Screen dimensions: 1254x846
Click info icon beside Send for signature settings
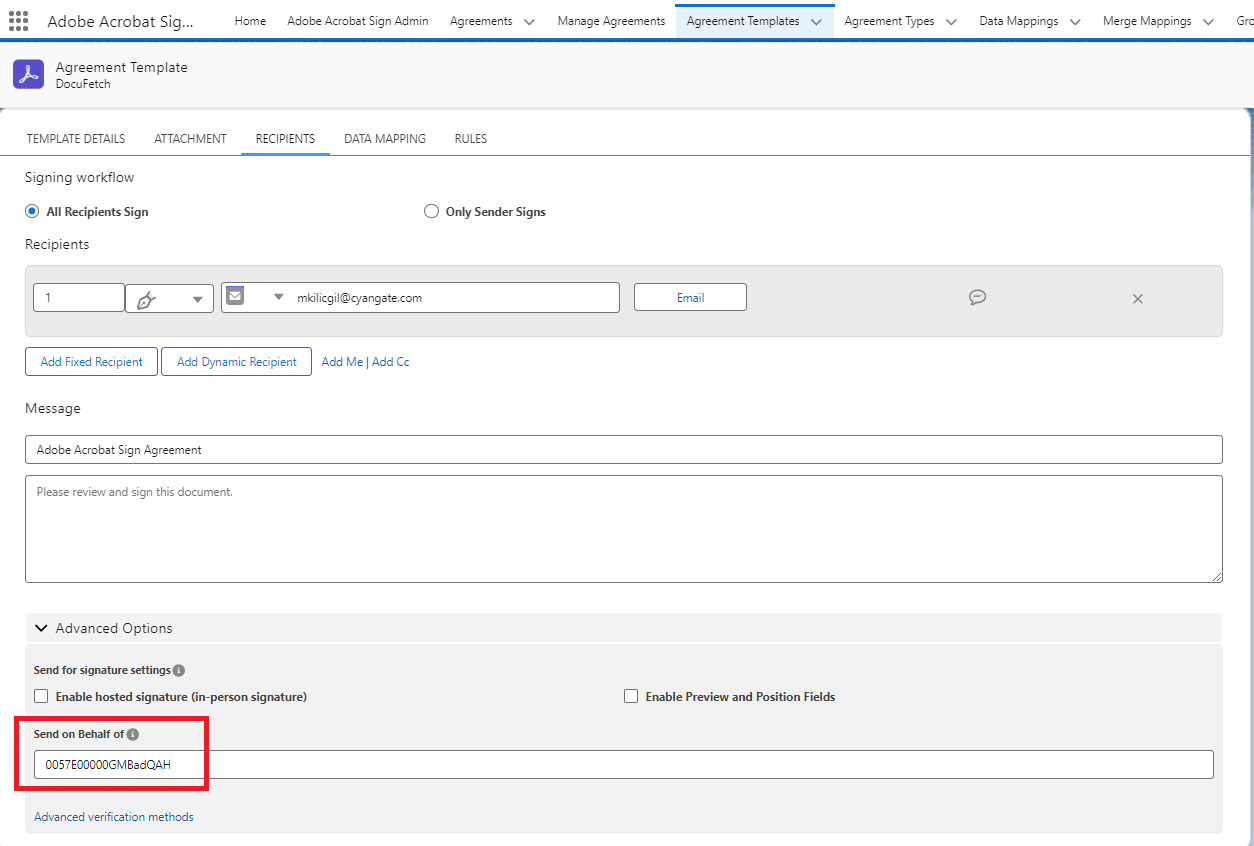point(179,670)
